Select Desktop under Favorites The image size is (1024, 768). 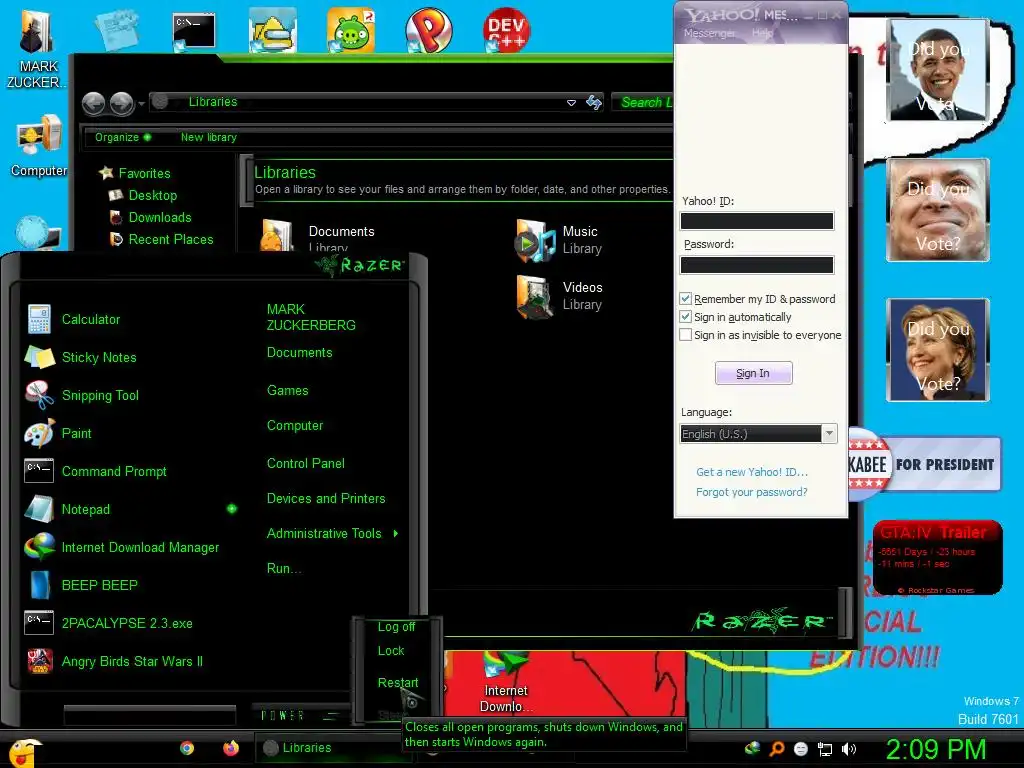[x=144, y=195]
